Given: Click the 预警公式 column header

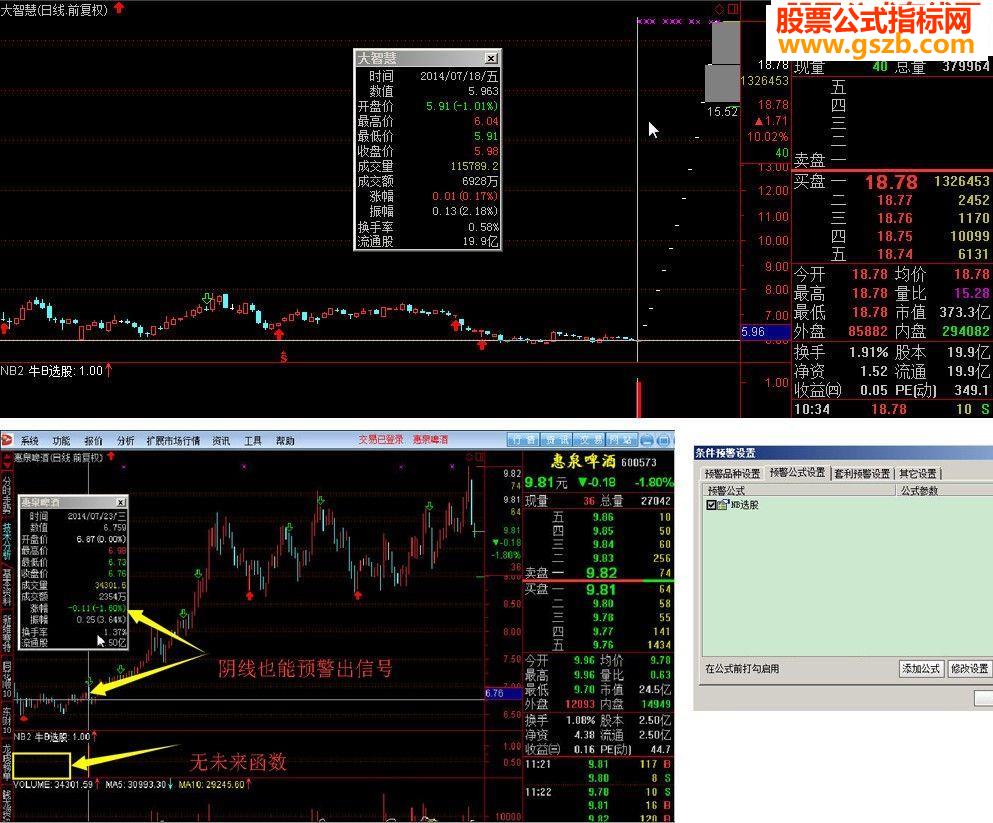Looking at the screenshot, I should 798,491.
